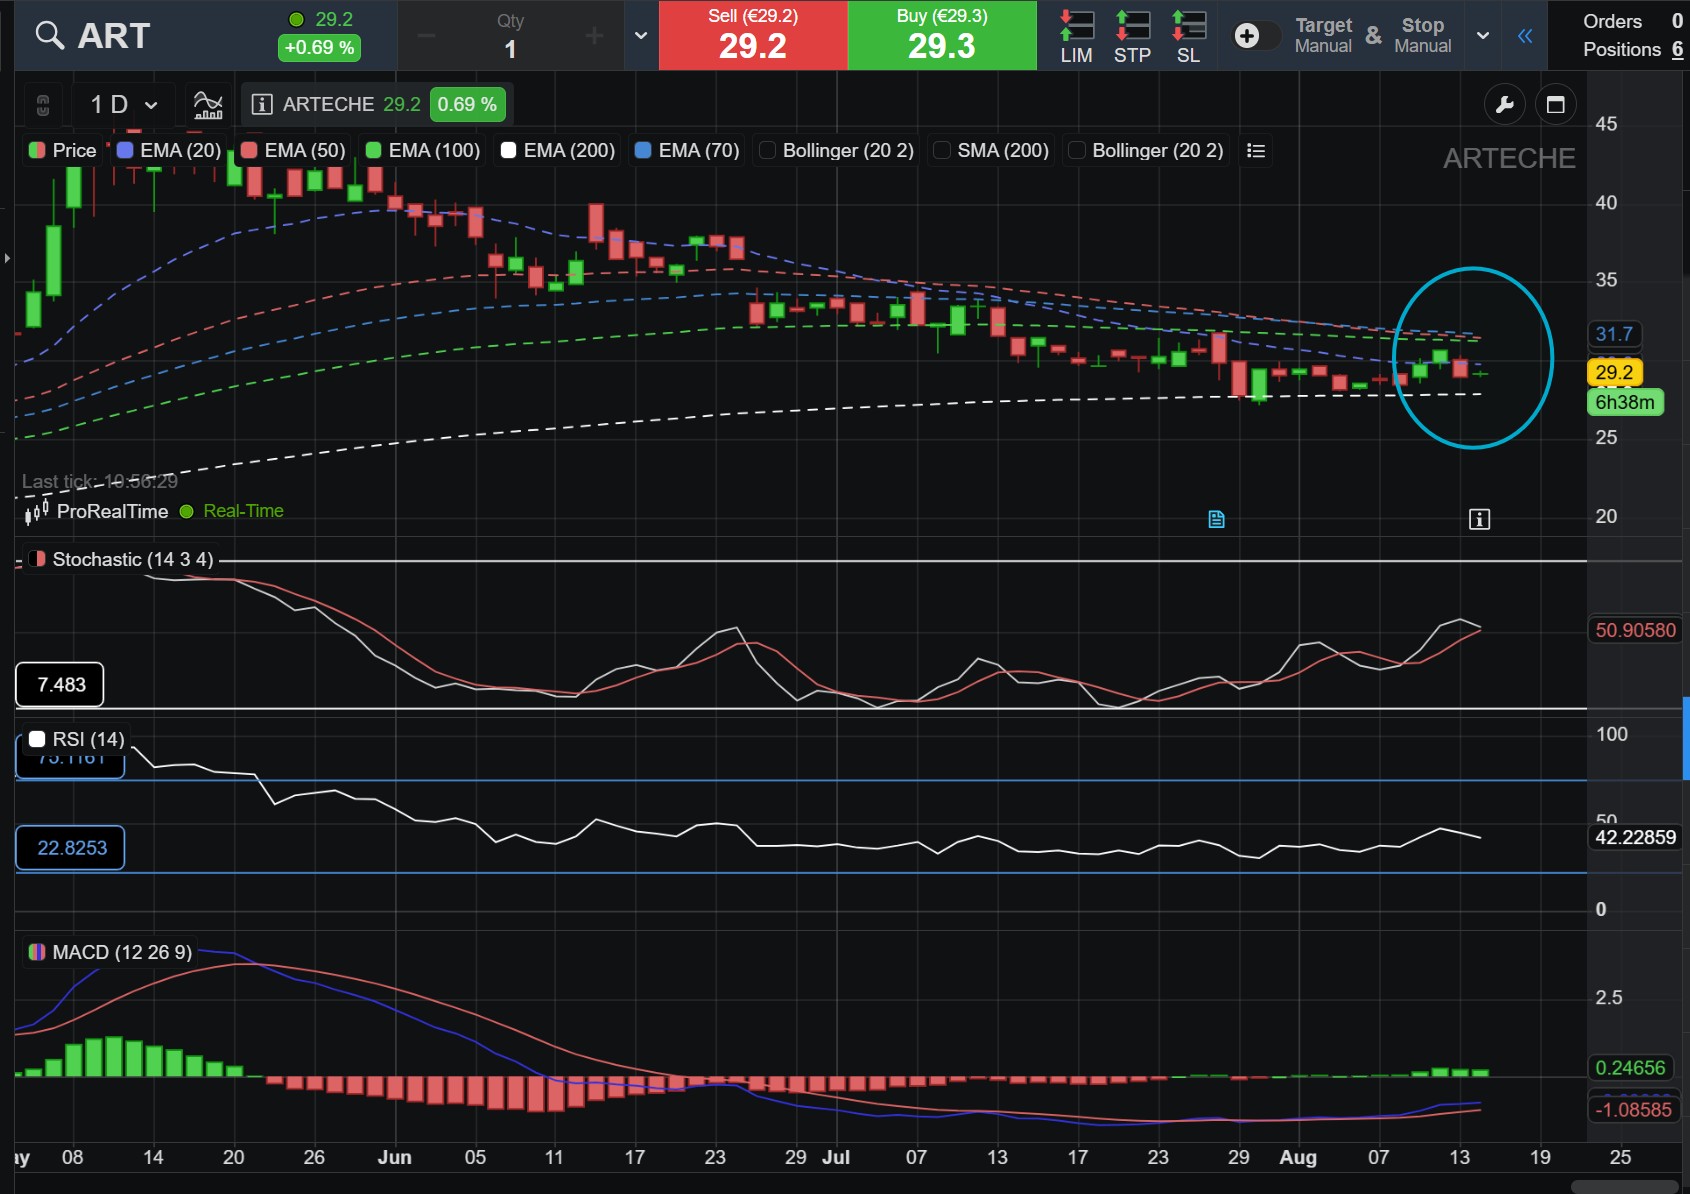Select the SL stop-limit order icon
This screenshot has height=1194, width=1690.
click(x=1188, y=36)
